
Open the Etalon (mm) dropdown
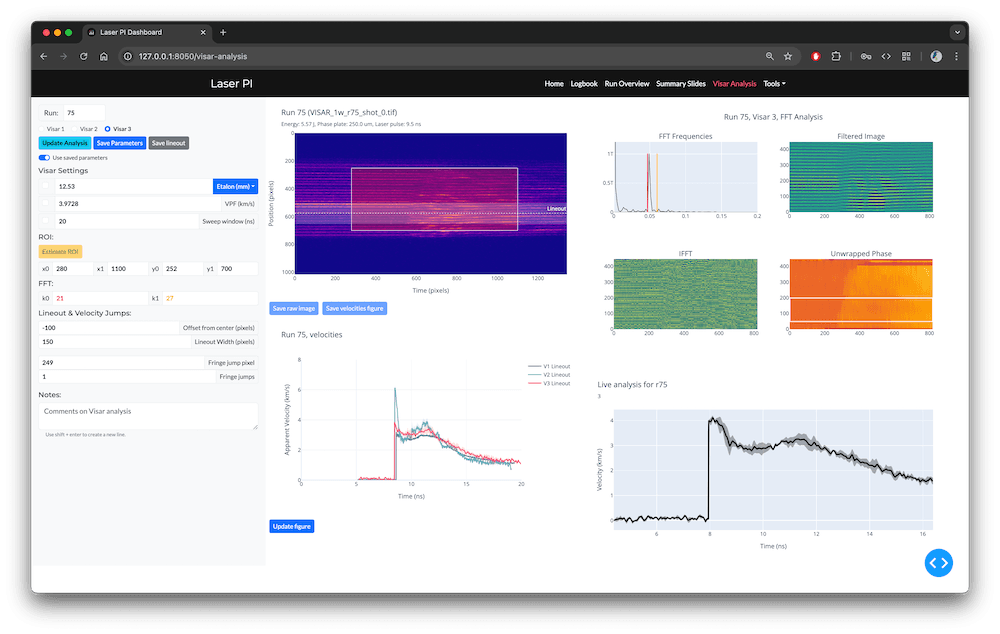[235, 186]
